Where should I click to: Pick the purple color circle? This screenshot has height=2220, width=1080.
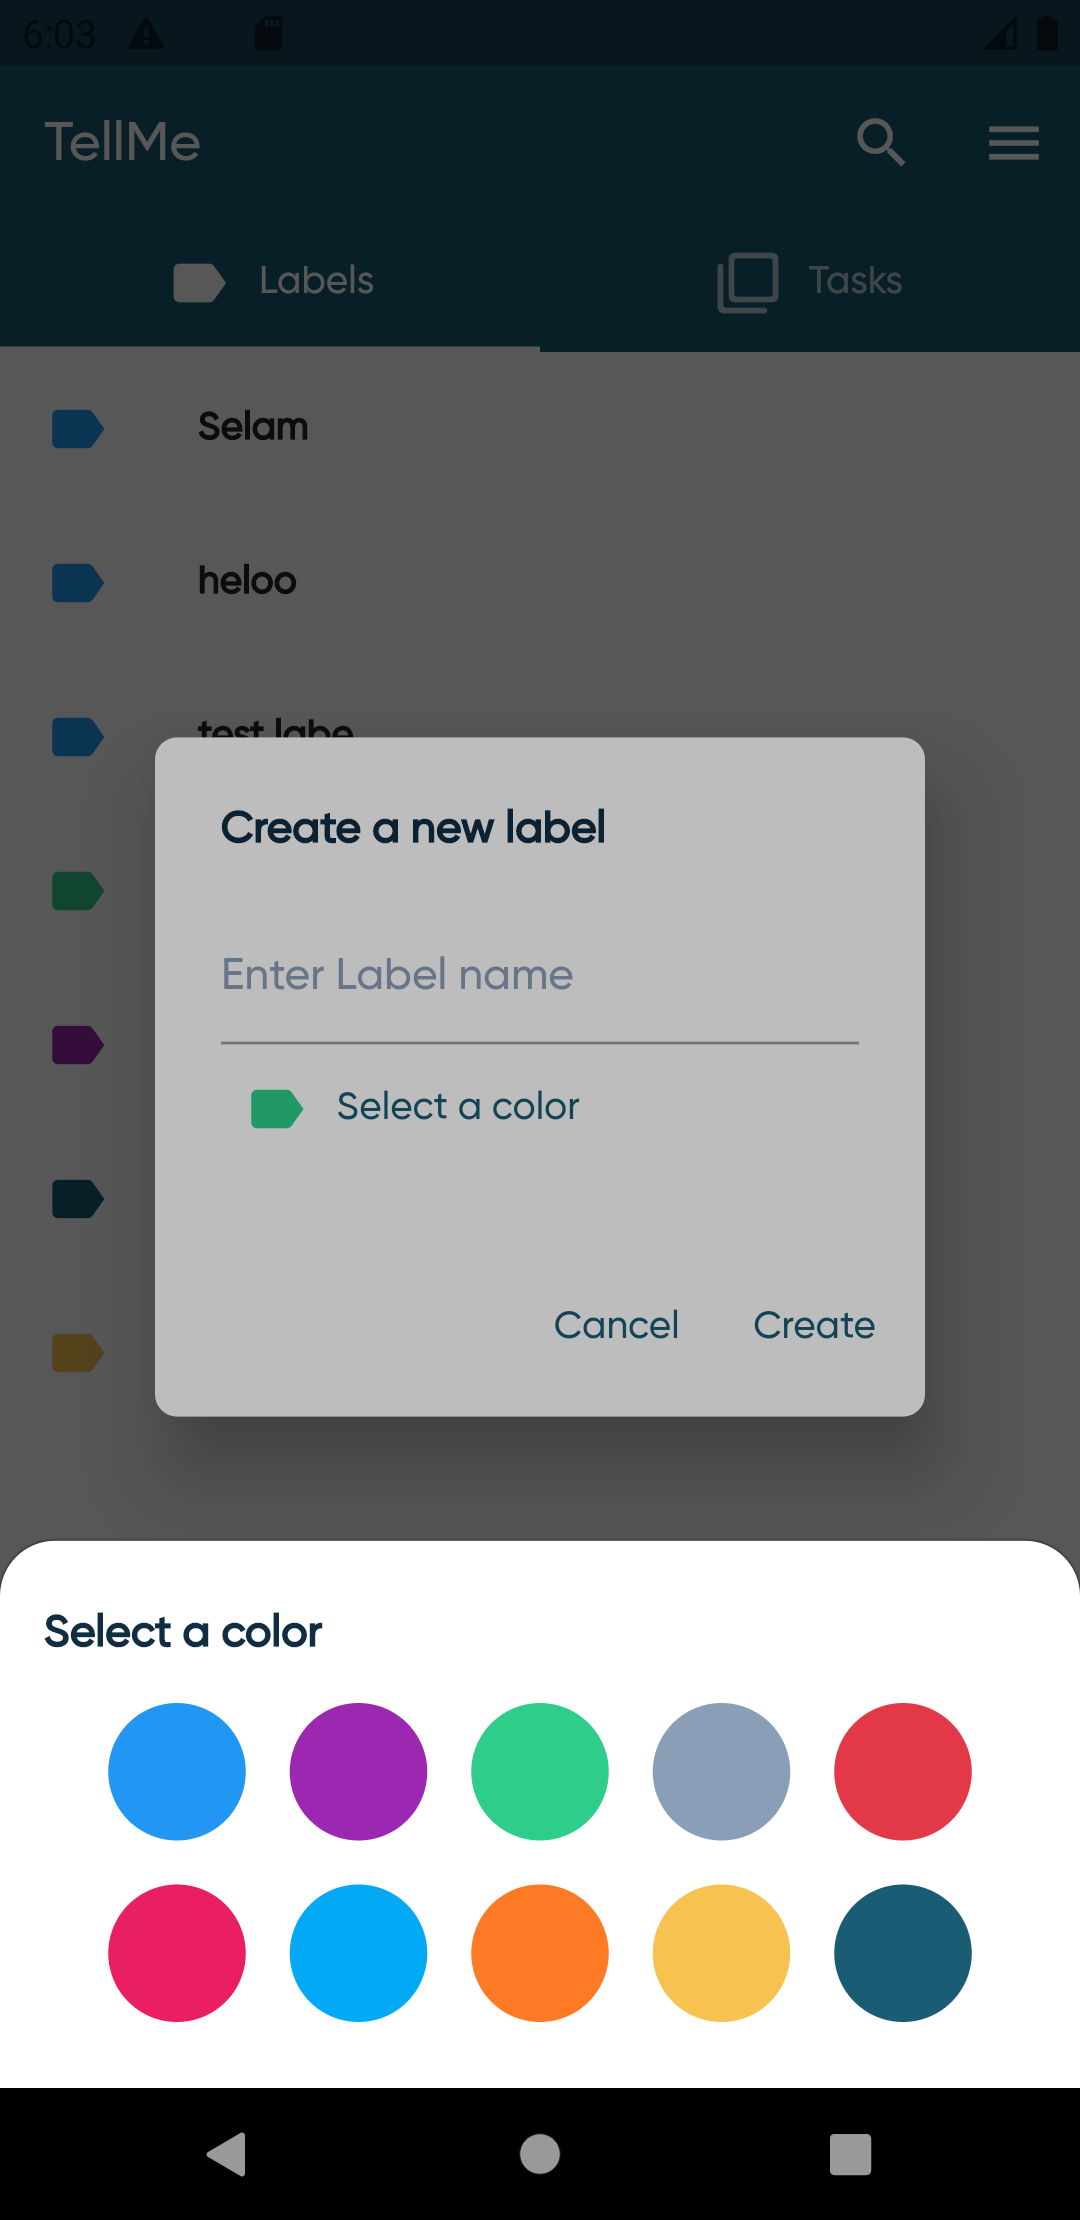[358, 1771]
